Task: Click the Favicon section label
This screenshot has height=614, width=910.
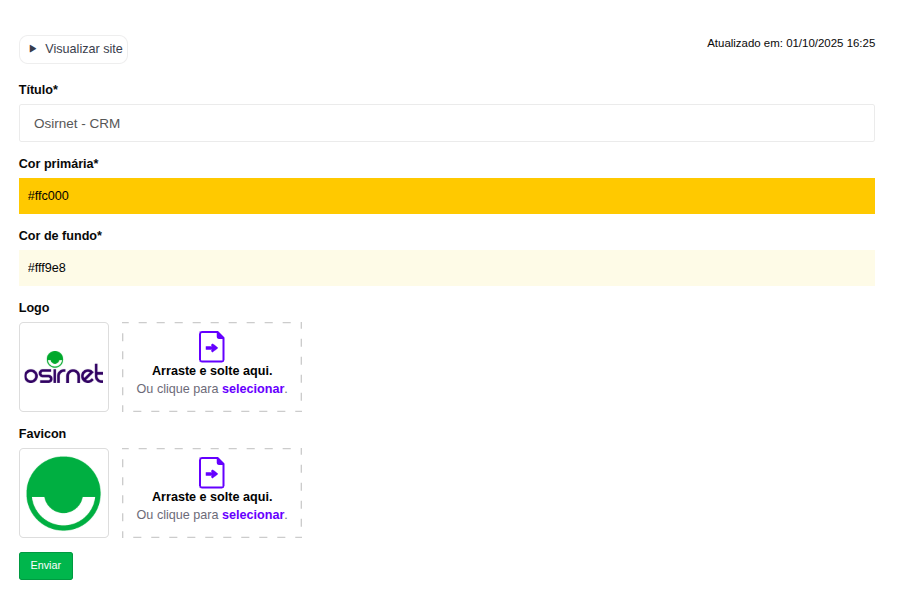Action: (x=42, y=434)
